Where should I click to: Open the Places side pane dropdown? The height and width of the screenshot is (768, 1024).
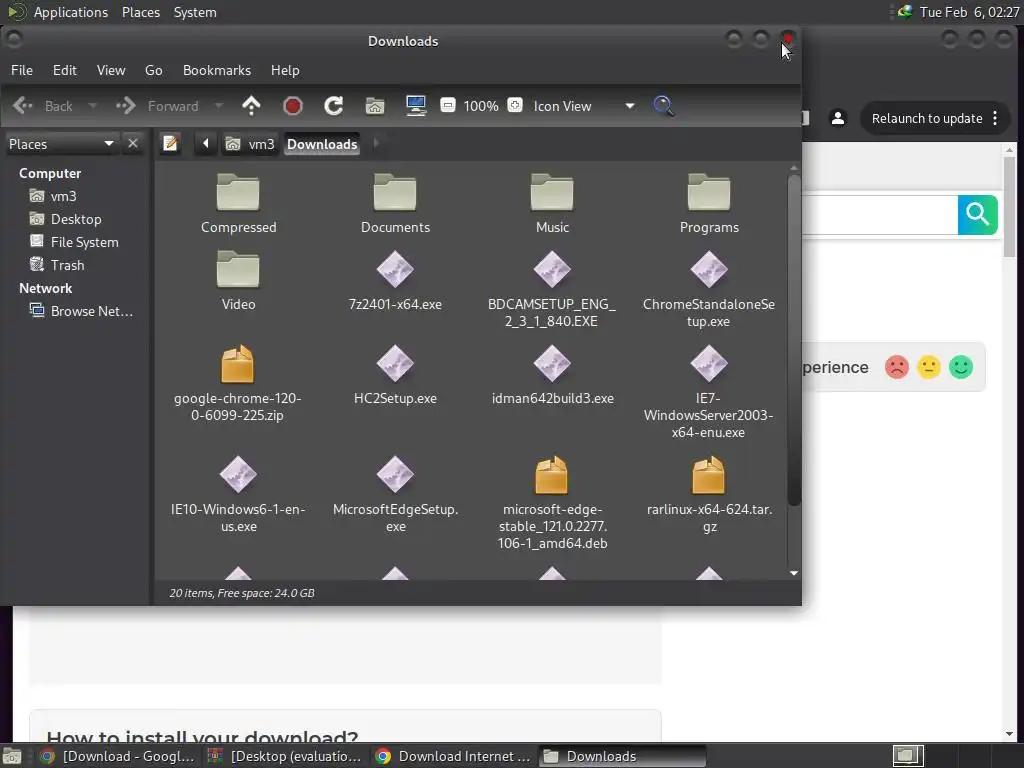(x=61, y=144)
